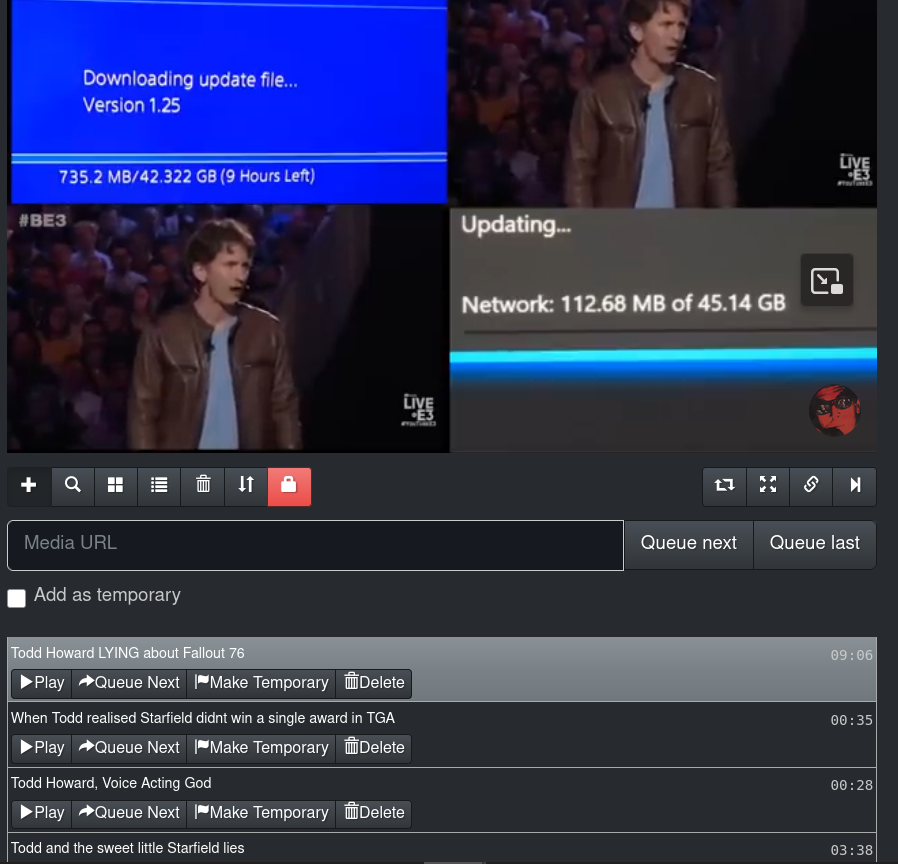Screen dimensions: 898x864
Task: Open the library search magnifier icon
Action: point(73,486)
